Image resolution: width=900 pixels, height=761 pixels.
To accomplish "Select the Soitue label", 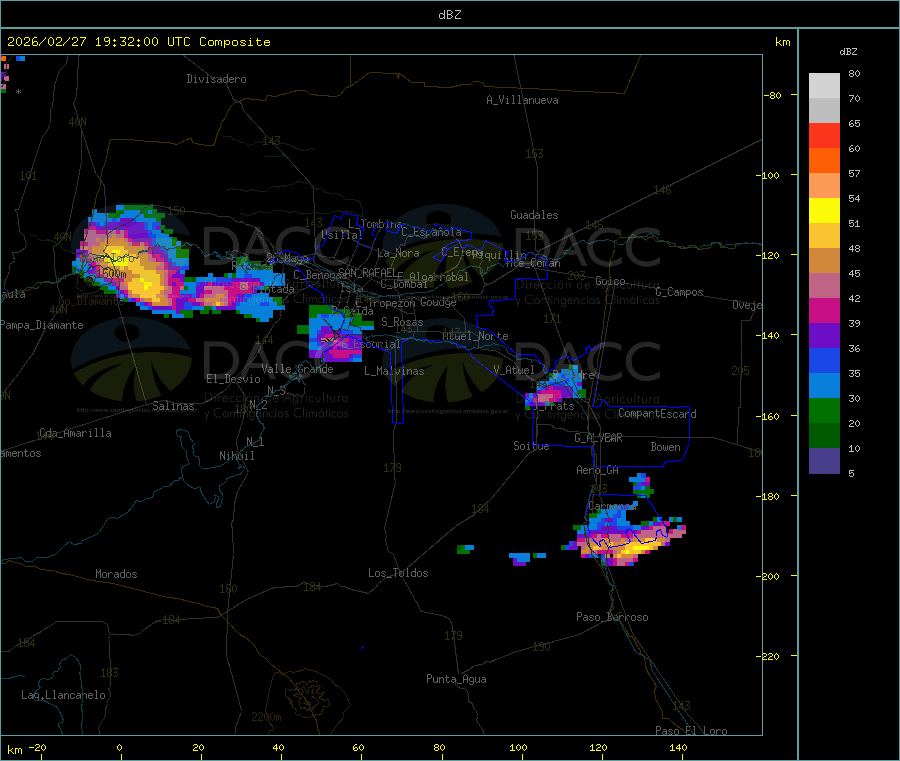I will point(531,446).
